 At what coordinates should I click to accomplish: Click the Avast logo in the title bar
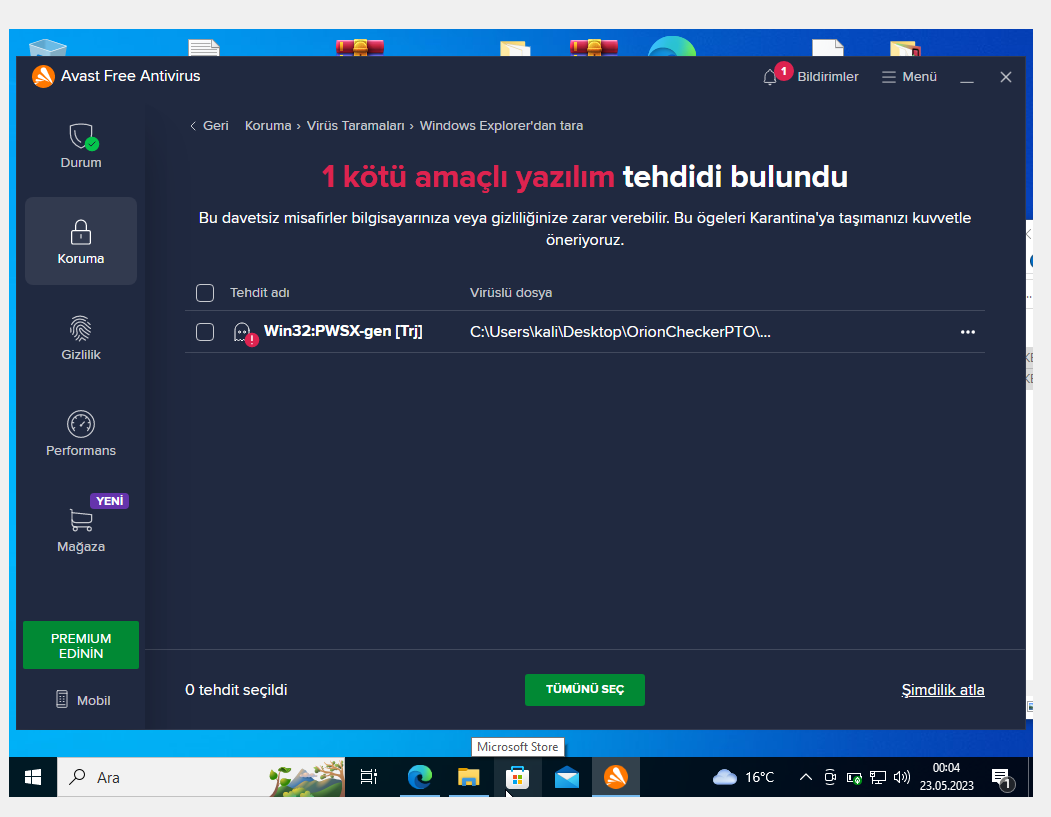coord(43,76)
